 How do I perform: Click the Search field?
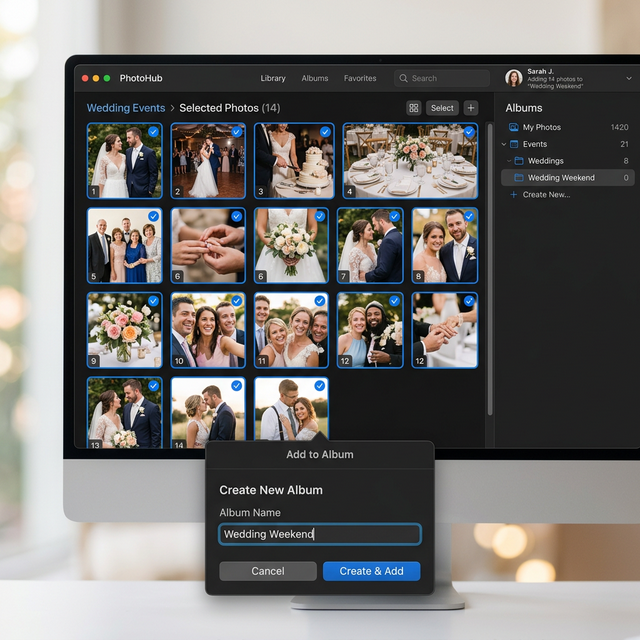tap(442, 78)
